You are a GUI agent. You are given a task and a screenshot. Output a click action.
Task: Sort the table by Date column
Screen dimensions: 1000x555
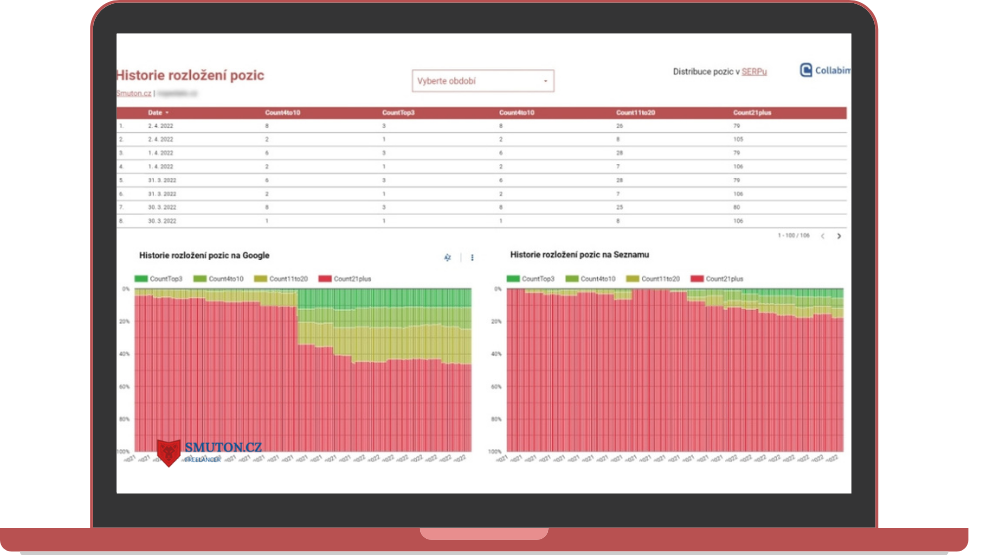(x=158, y=113)
